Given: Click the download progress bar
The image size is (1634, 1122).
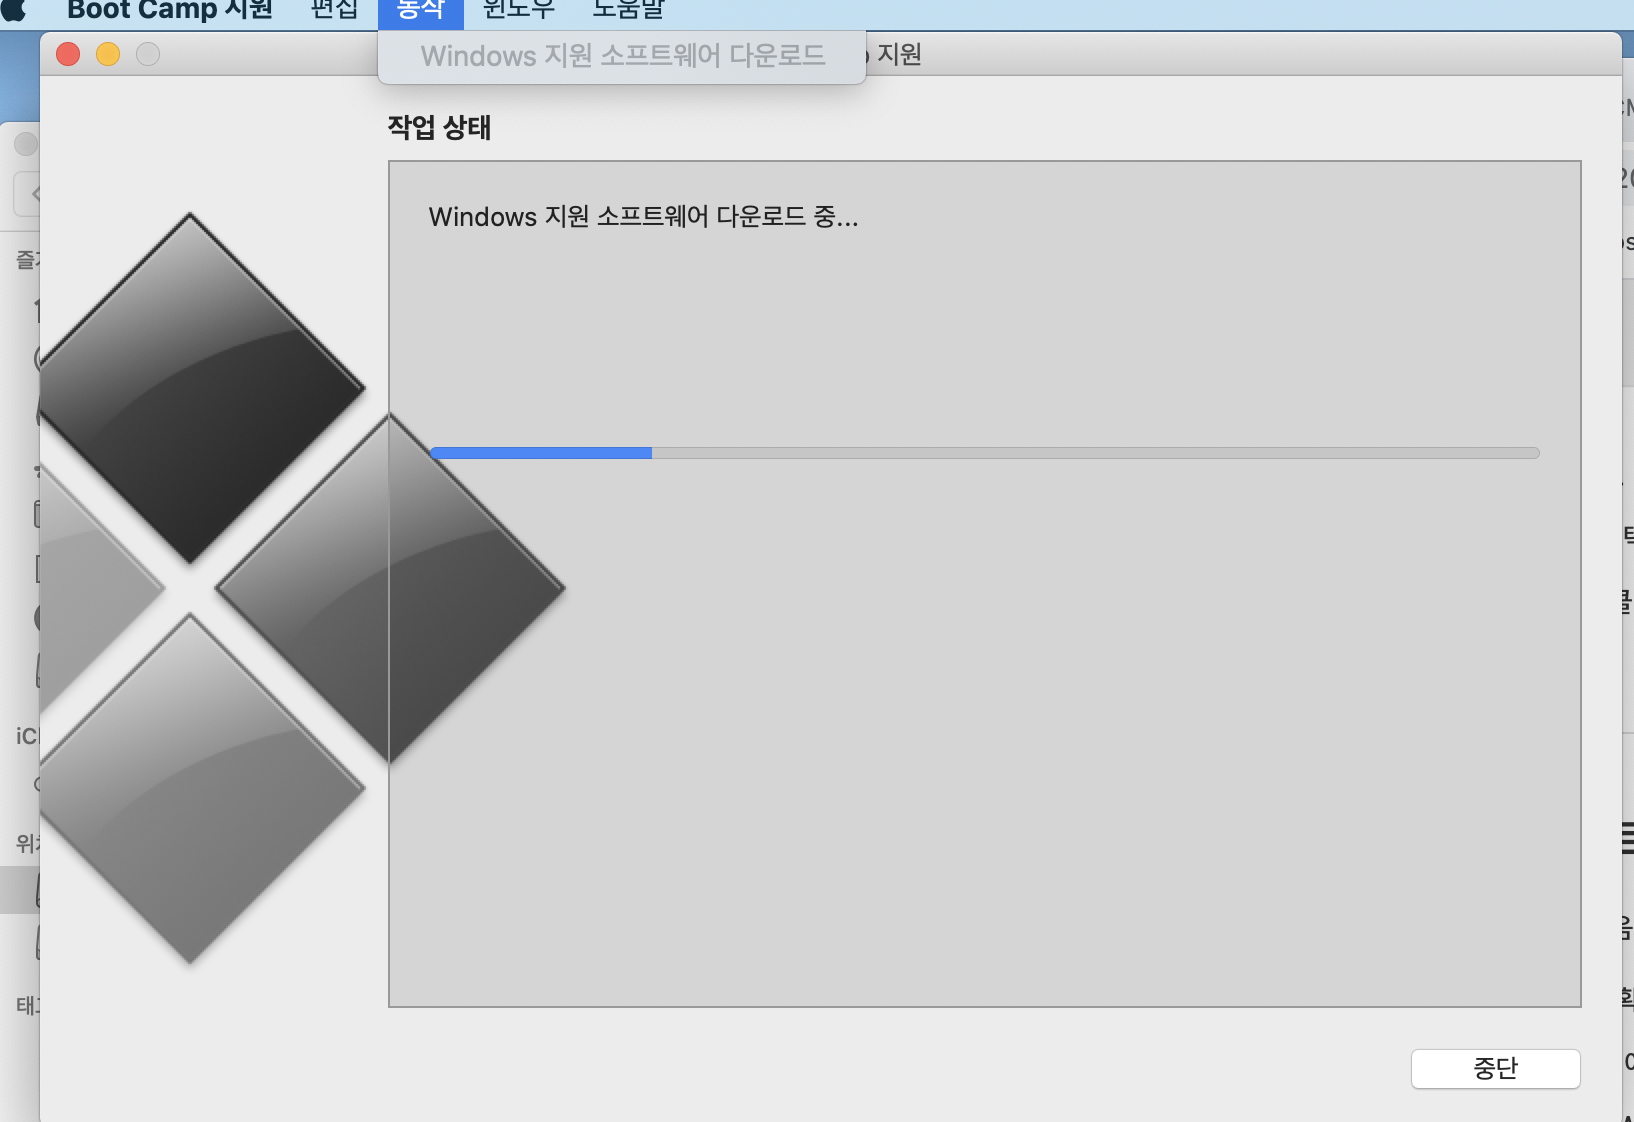Looking at the screenshot, I should point(985,453).
